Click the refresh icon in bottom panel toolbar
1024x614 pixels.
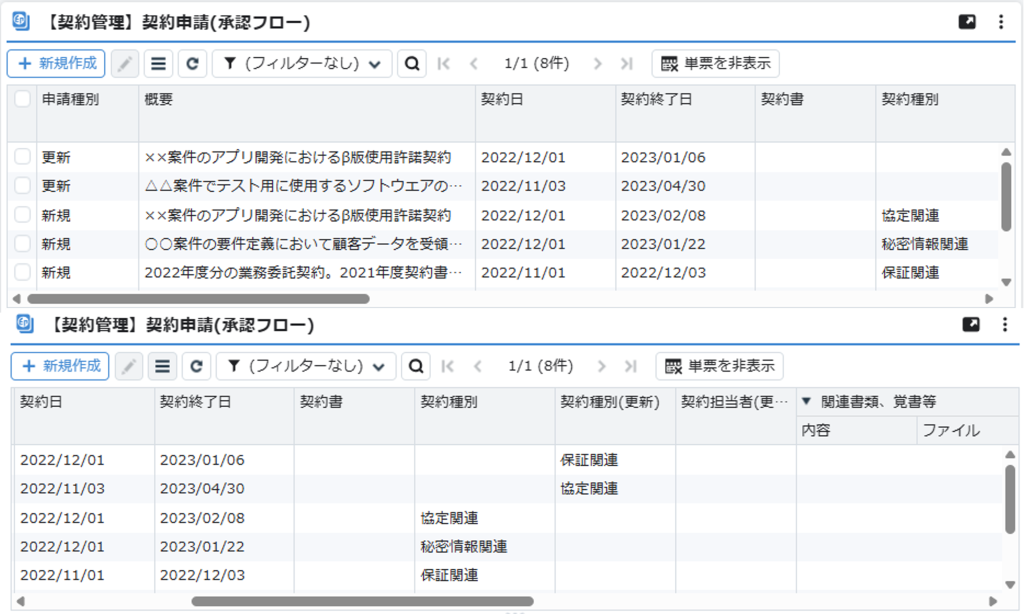(x=197, y=367)
